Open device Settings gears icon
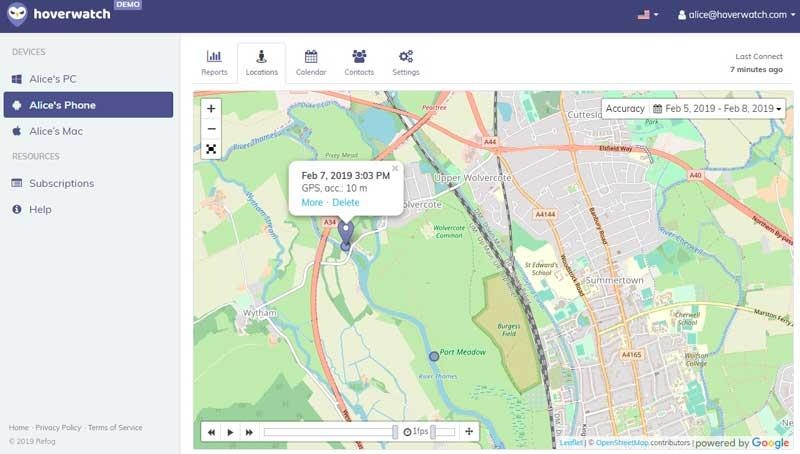 tap(406, 63)
